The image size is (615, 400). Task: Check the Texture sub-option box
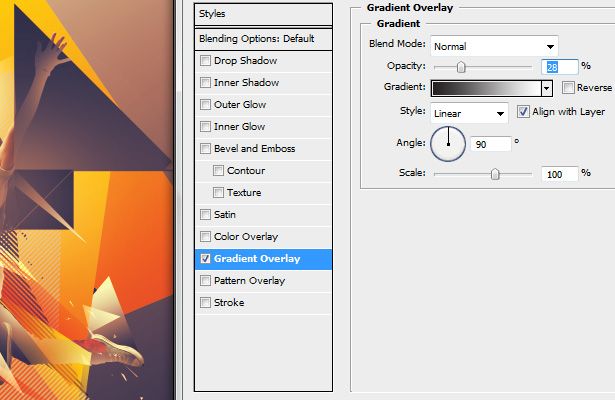218,192
